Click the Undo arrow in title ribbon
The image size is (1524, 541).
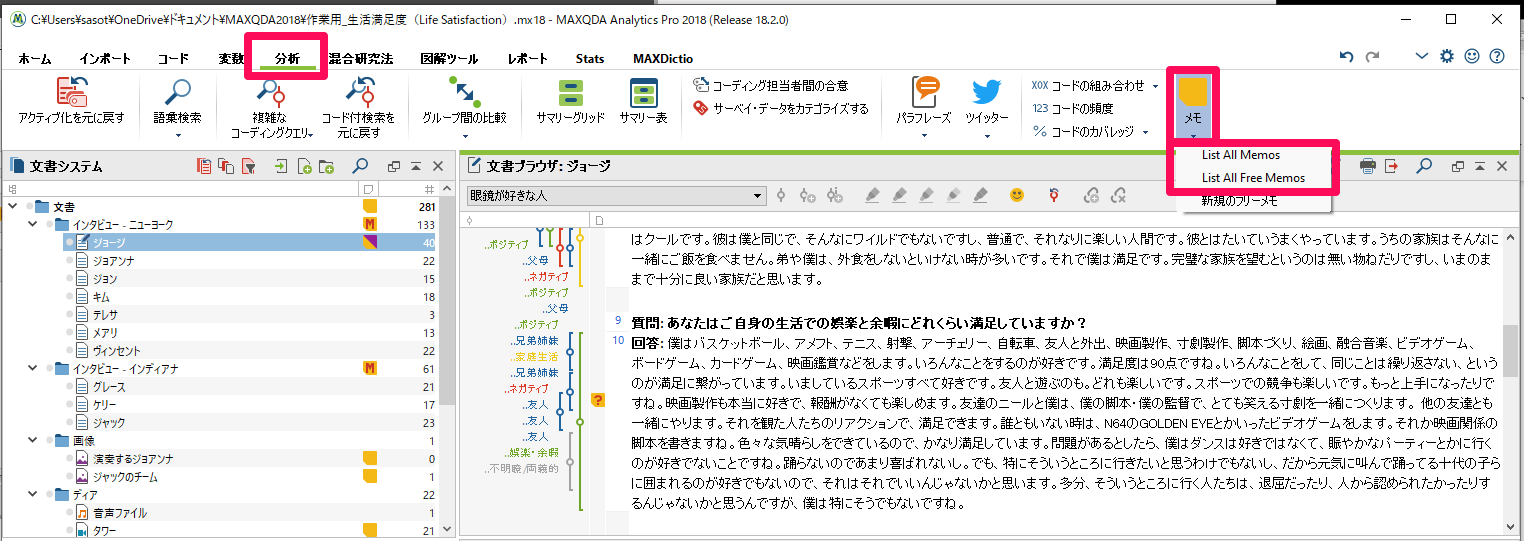pos(1346,57)
